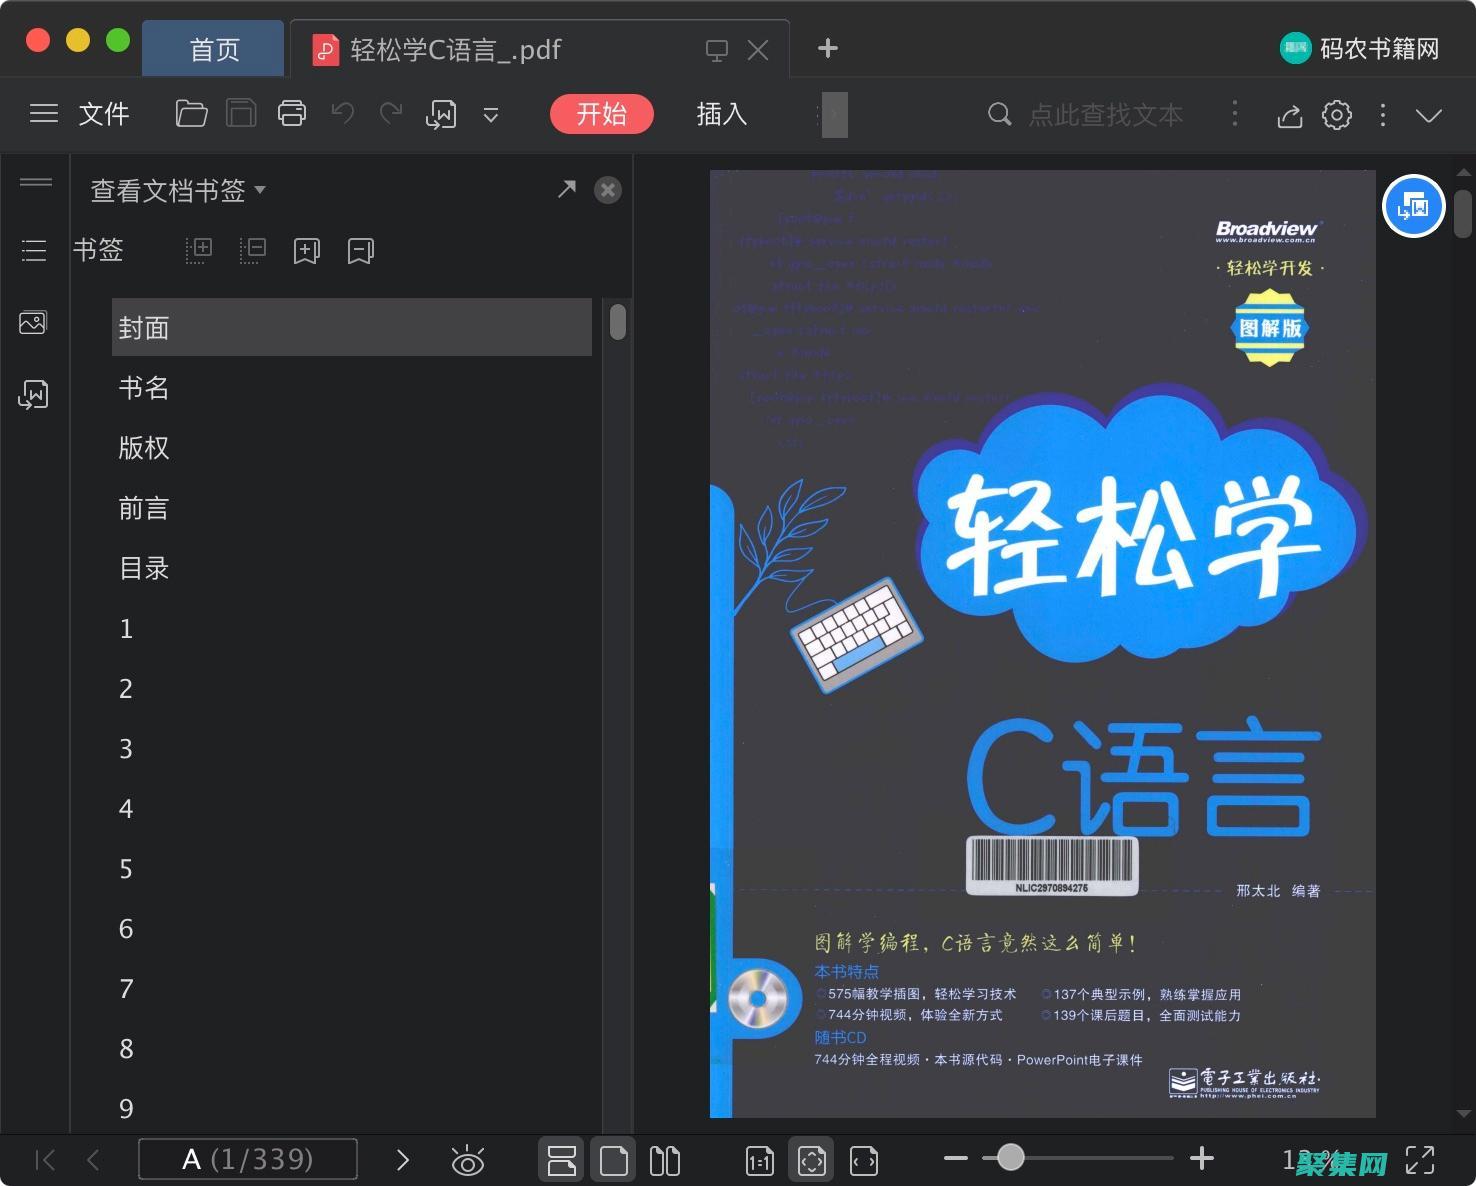Click the remove bookmark icon

point(360,250)
